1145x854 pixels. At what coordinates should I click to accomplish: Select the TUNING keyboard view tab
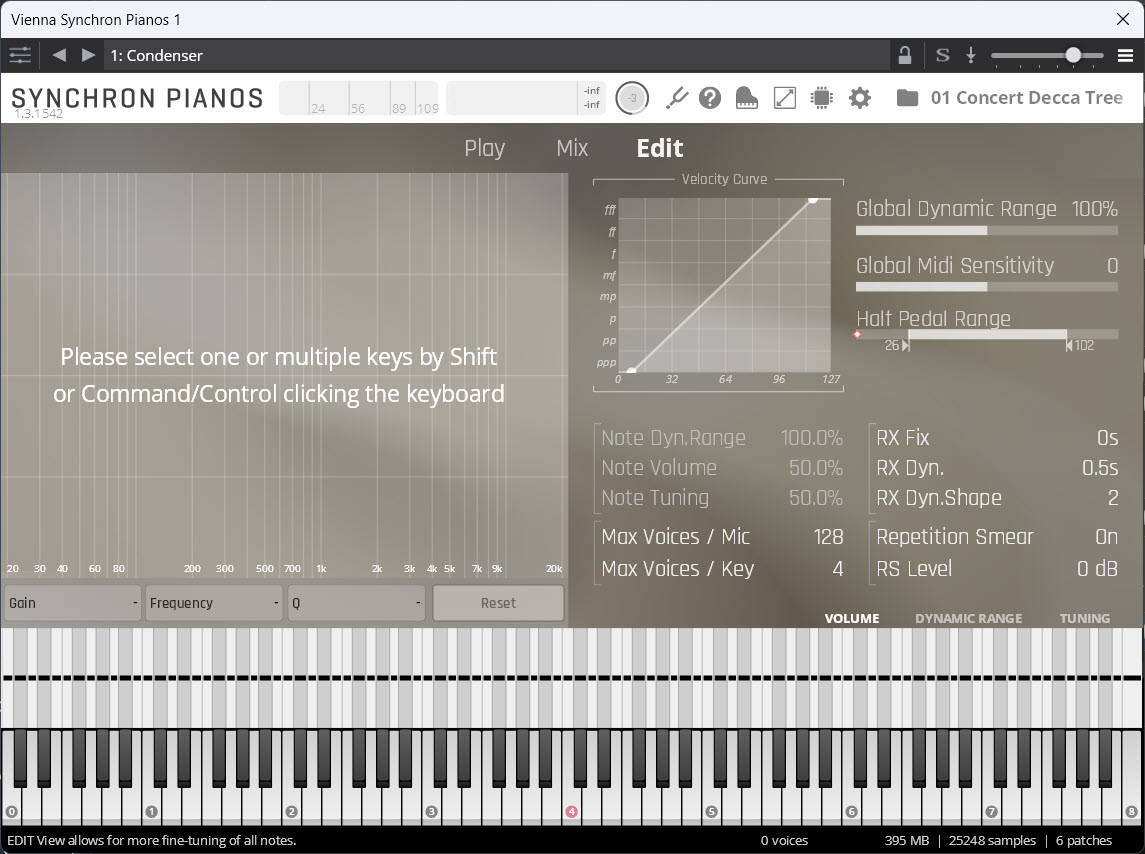[1084, 618]
